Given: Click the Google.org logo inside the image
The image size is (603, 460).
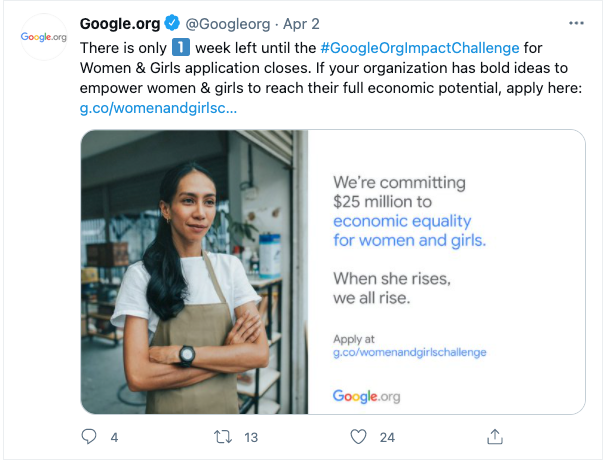Looking at the screenshot, I should click(366, 396).
